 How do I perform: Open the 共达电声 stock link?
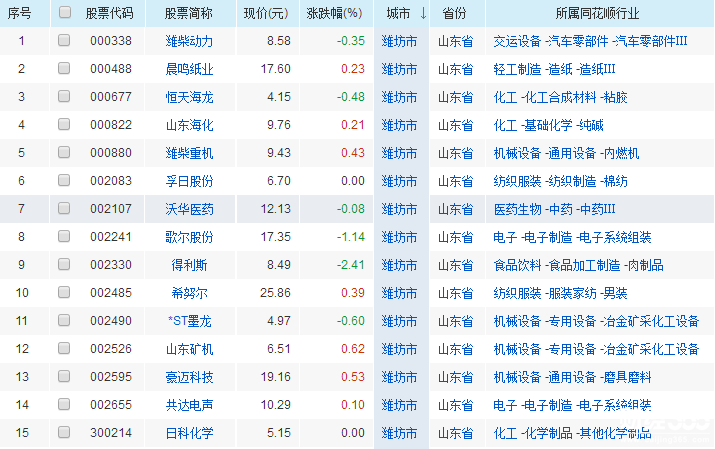pyautogui.click(x=189, y=405)
